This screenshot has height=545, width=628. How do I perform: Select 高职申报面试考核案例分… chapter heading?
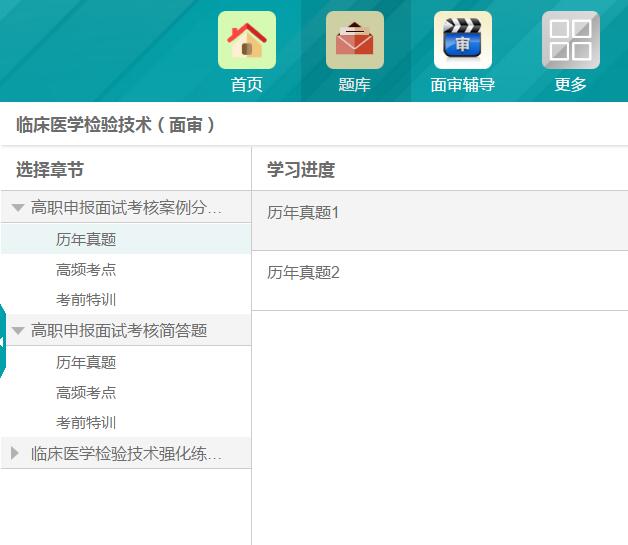click(126, 207)
